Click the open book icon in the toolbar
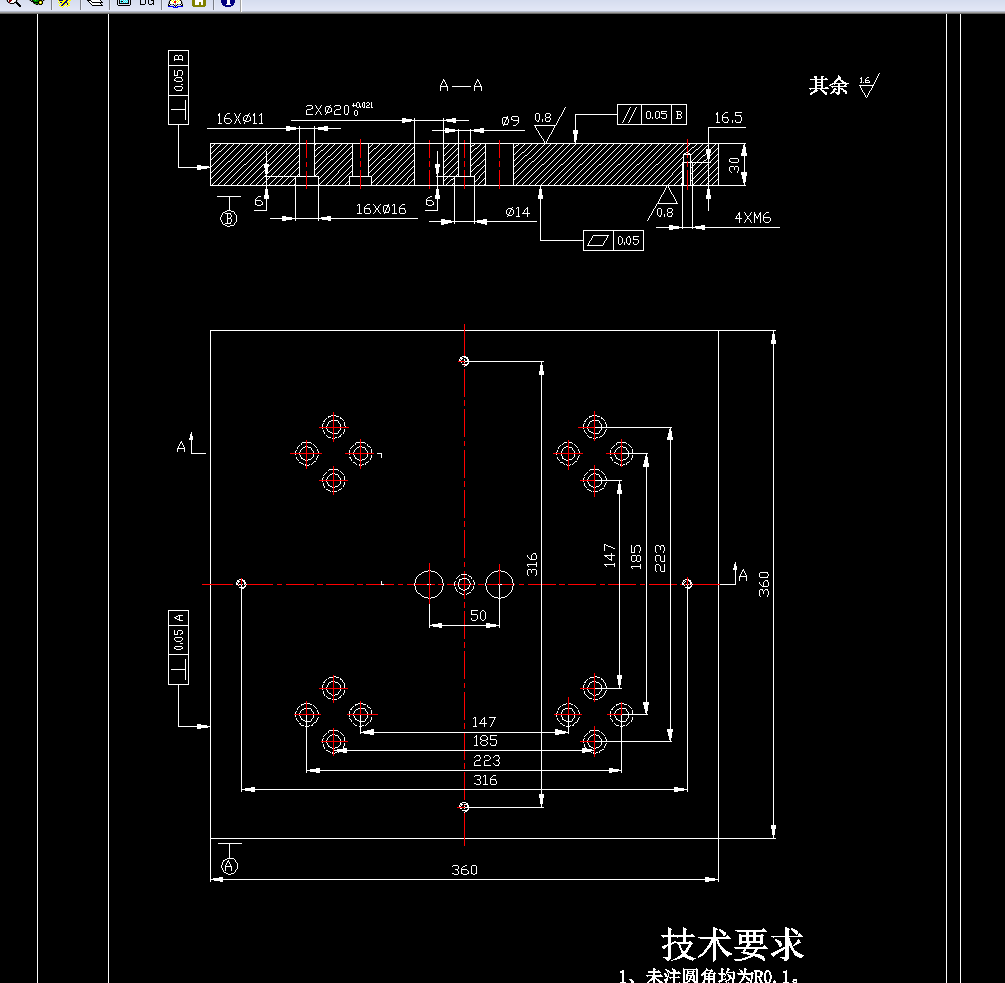Screen dimensions: 1005x983 click(175, 3)
